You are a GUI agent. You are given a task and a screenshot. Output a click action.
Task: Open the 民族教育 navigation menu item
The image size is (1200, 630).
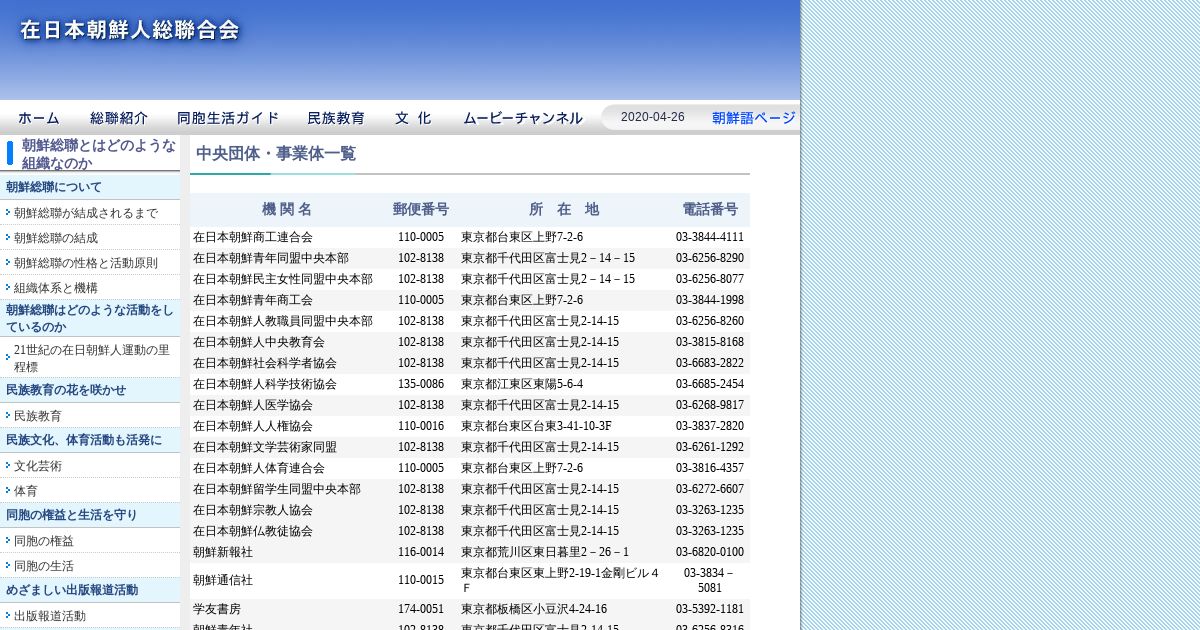pyautogui.click(x=336, y=118)
